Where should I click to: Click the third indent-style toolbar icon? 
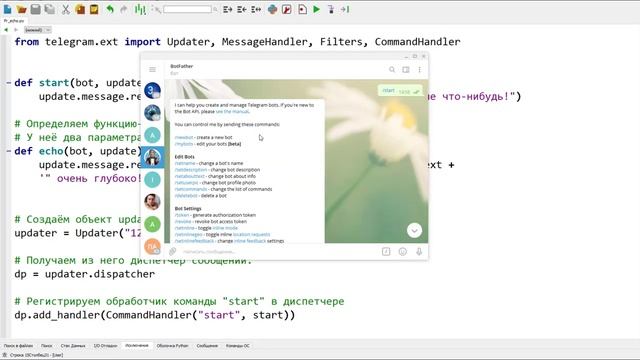point(256,9)
